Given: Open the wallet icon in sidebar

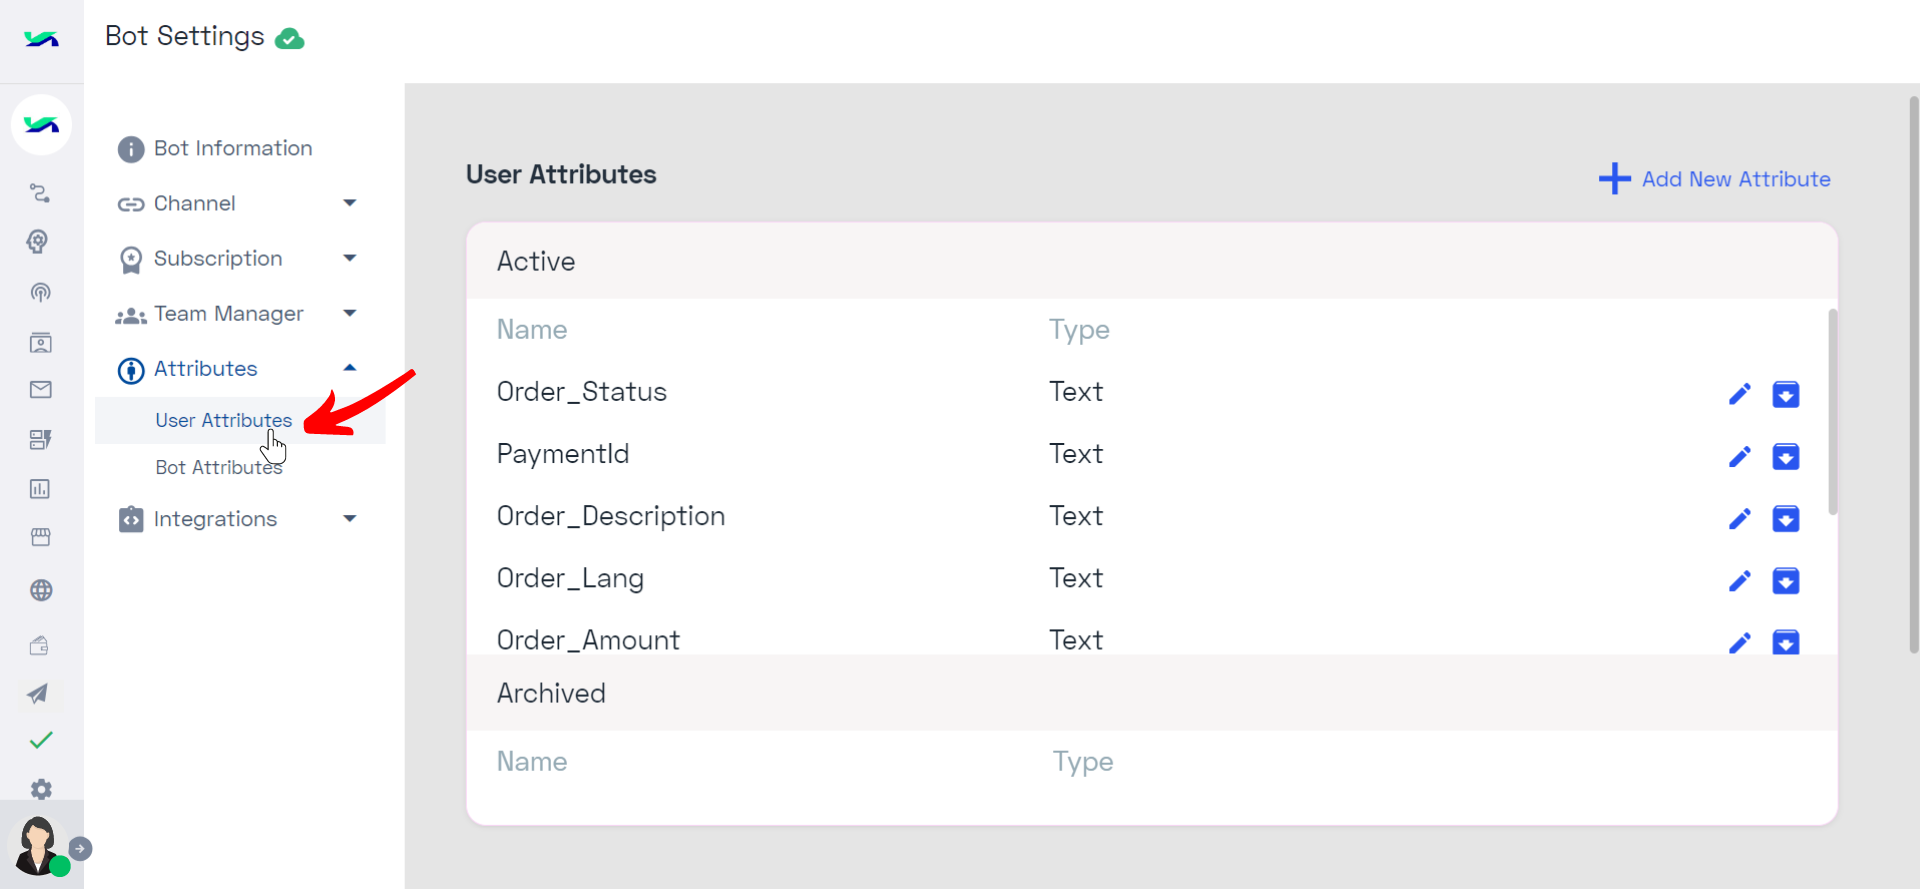Looking at the screenshot, I should [x=39, y=645].
